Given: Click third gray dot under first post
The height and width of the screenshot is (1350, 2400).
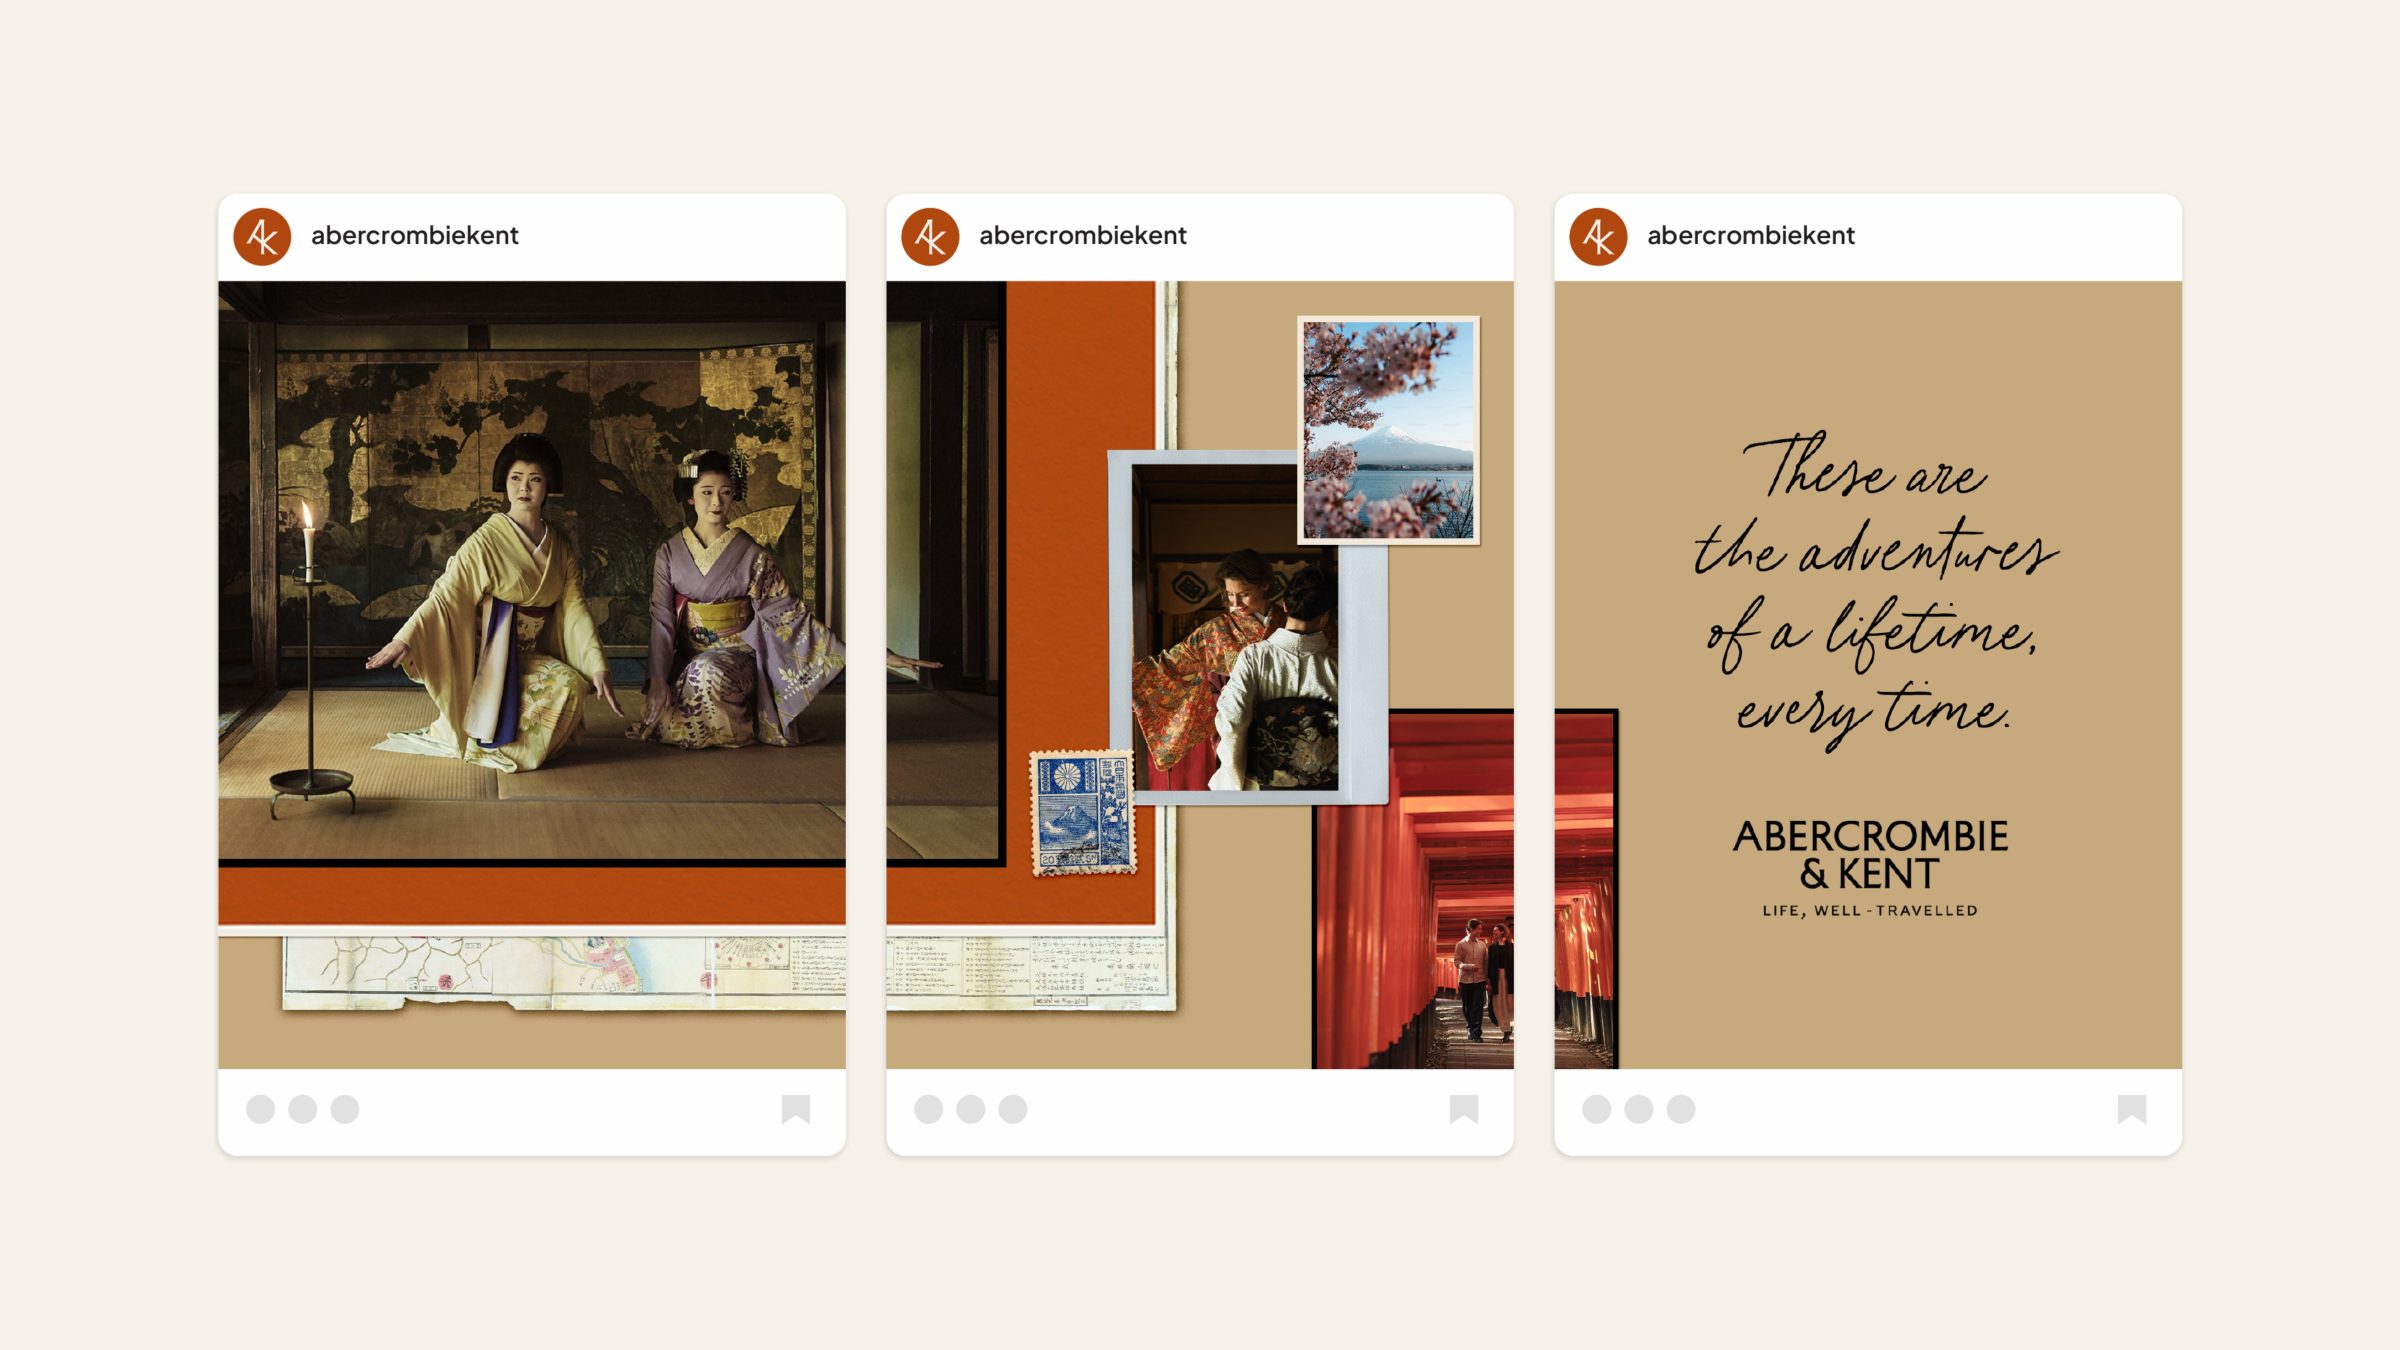Looking at the screenshot, I should click(x=345, y=1109).
